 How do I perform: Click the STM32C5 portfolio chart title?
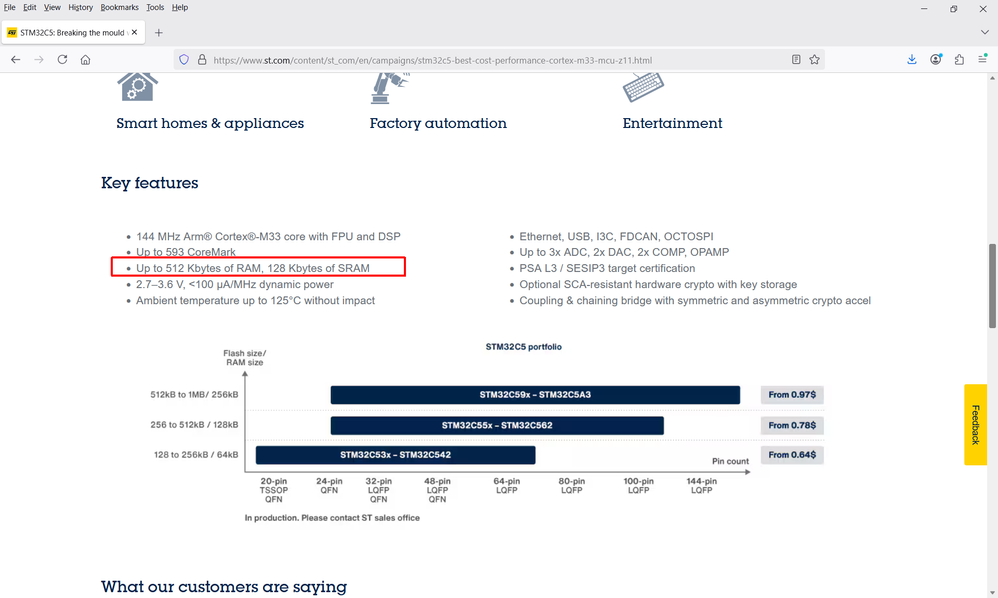tap(523, 347)
